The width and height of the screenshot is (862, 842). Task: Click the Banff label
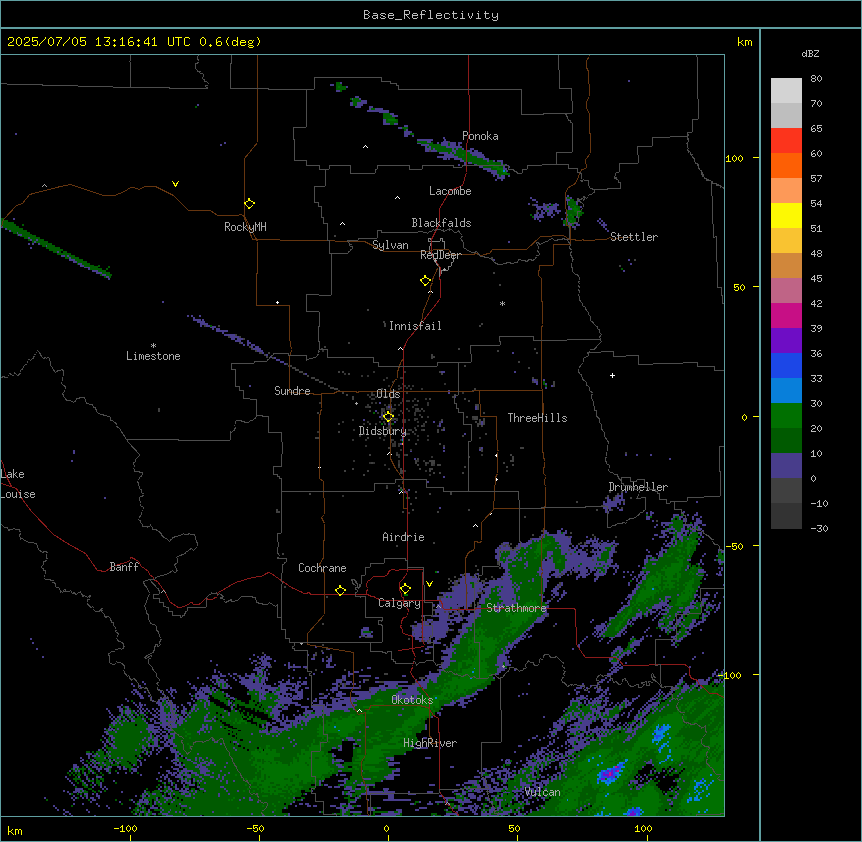coord(124,567)
